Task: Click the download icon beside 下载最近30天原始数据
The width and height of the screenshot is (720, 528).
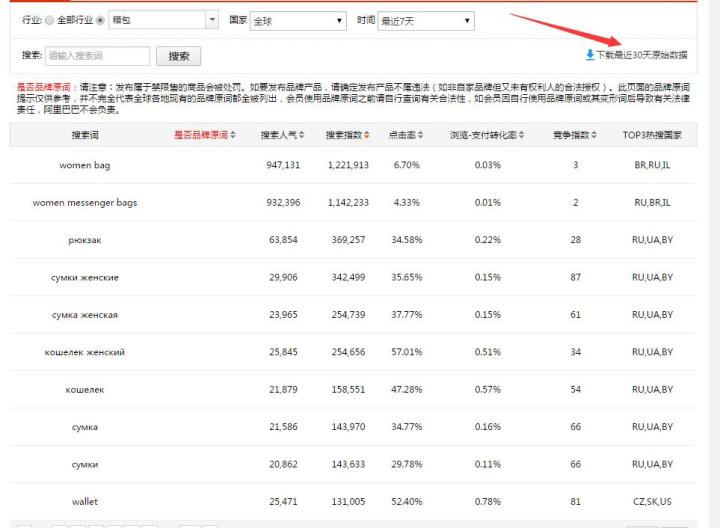Action: 590,55
